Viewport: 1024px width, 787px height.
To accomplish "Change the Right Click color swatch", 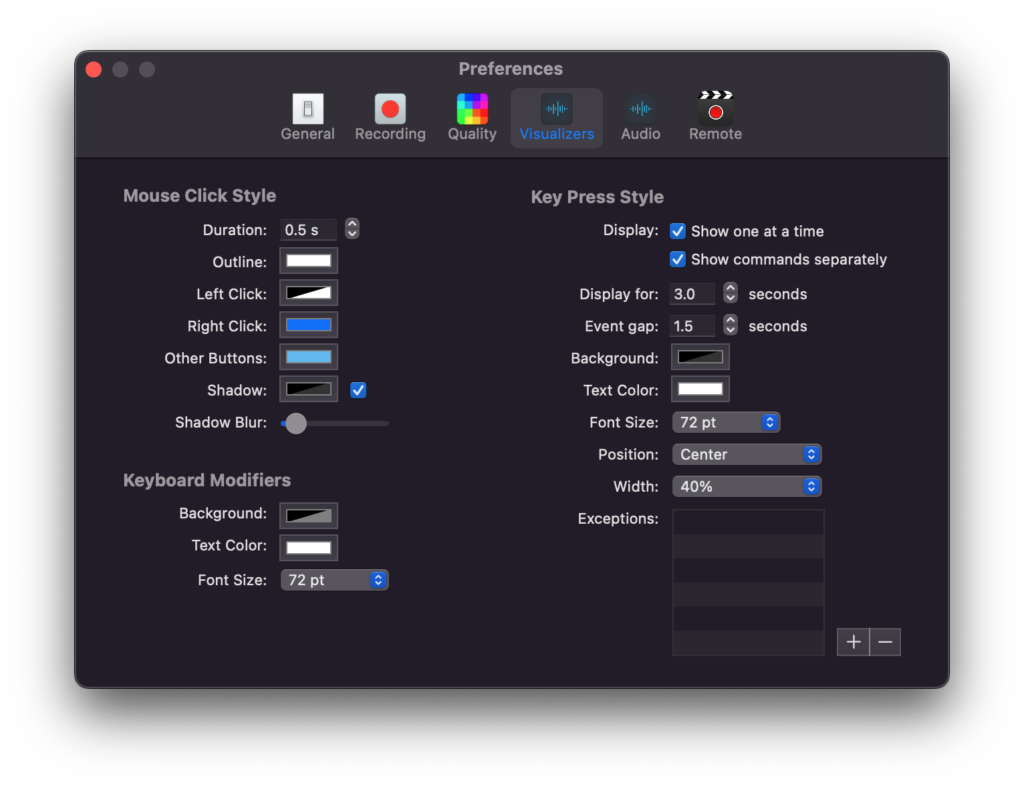I will (x=308, y=325).
